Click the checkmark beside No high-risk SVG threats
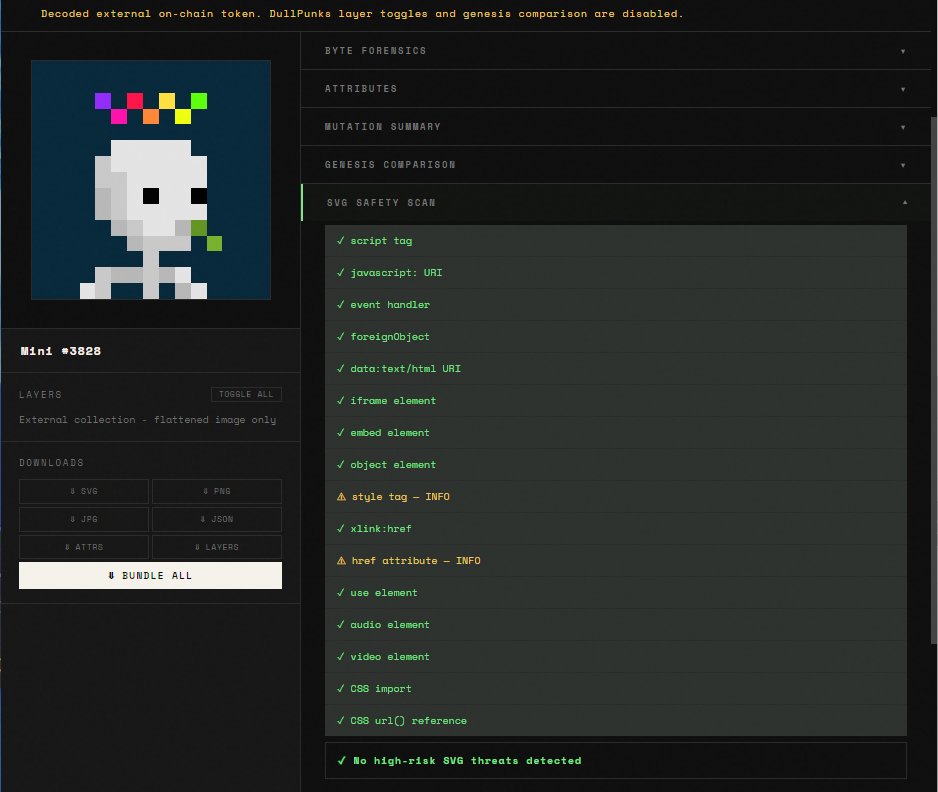 [x=341, y=760]
